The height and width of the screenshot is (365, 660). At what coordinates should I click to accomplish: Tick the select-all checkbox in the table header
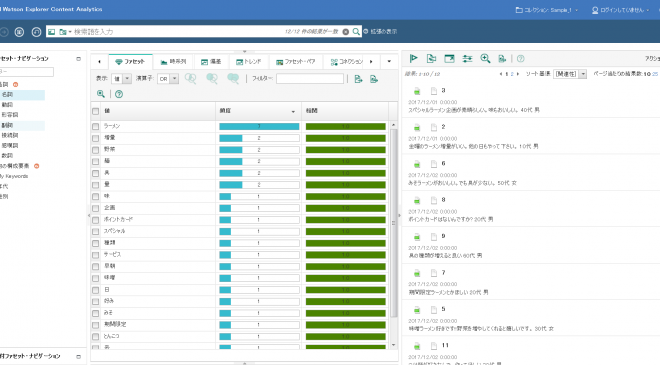96,111
